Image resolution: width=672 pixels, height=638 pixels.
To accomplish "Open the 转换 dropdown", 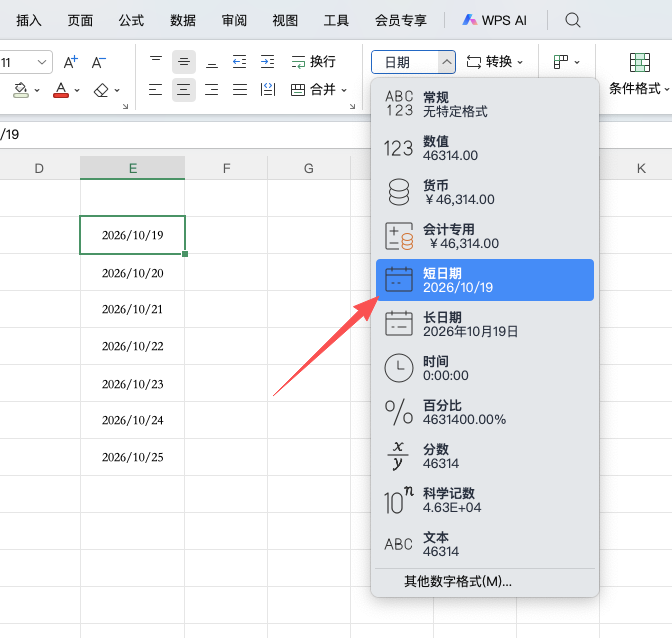I will (495, 62).
